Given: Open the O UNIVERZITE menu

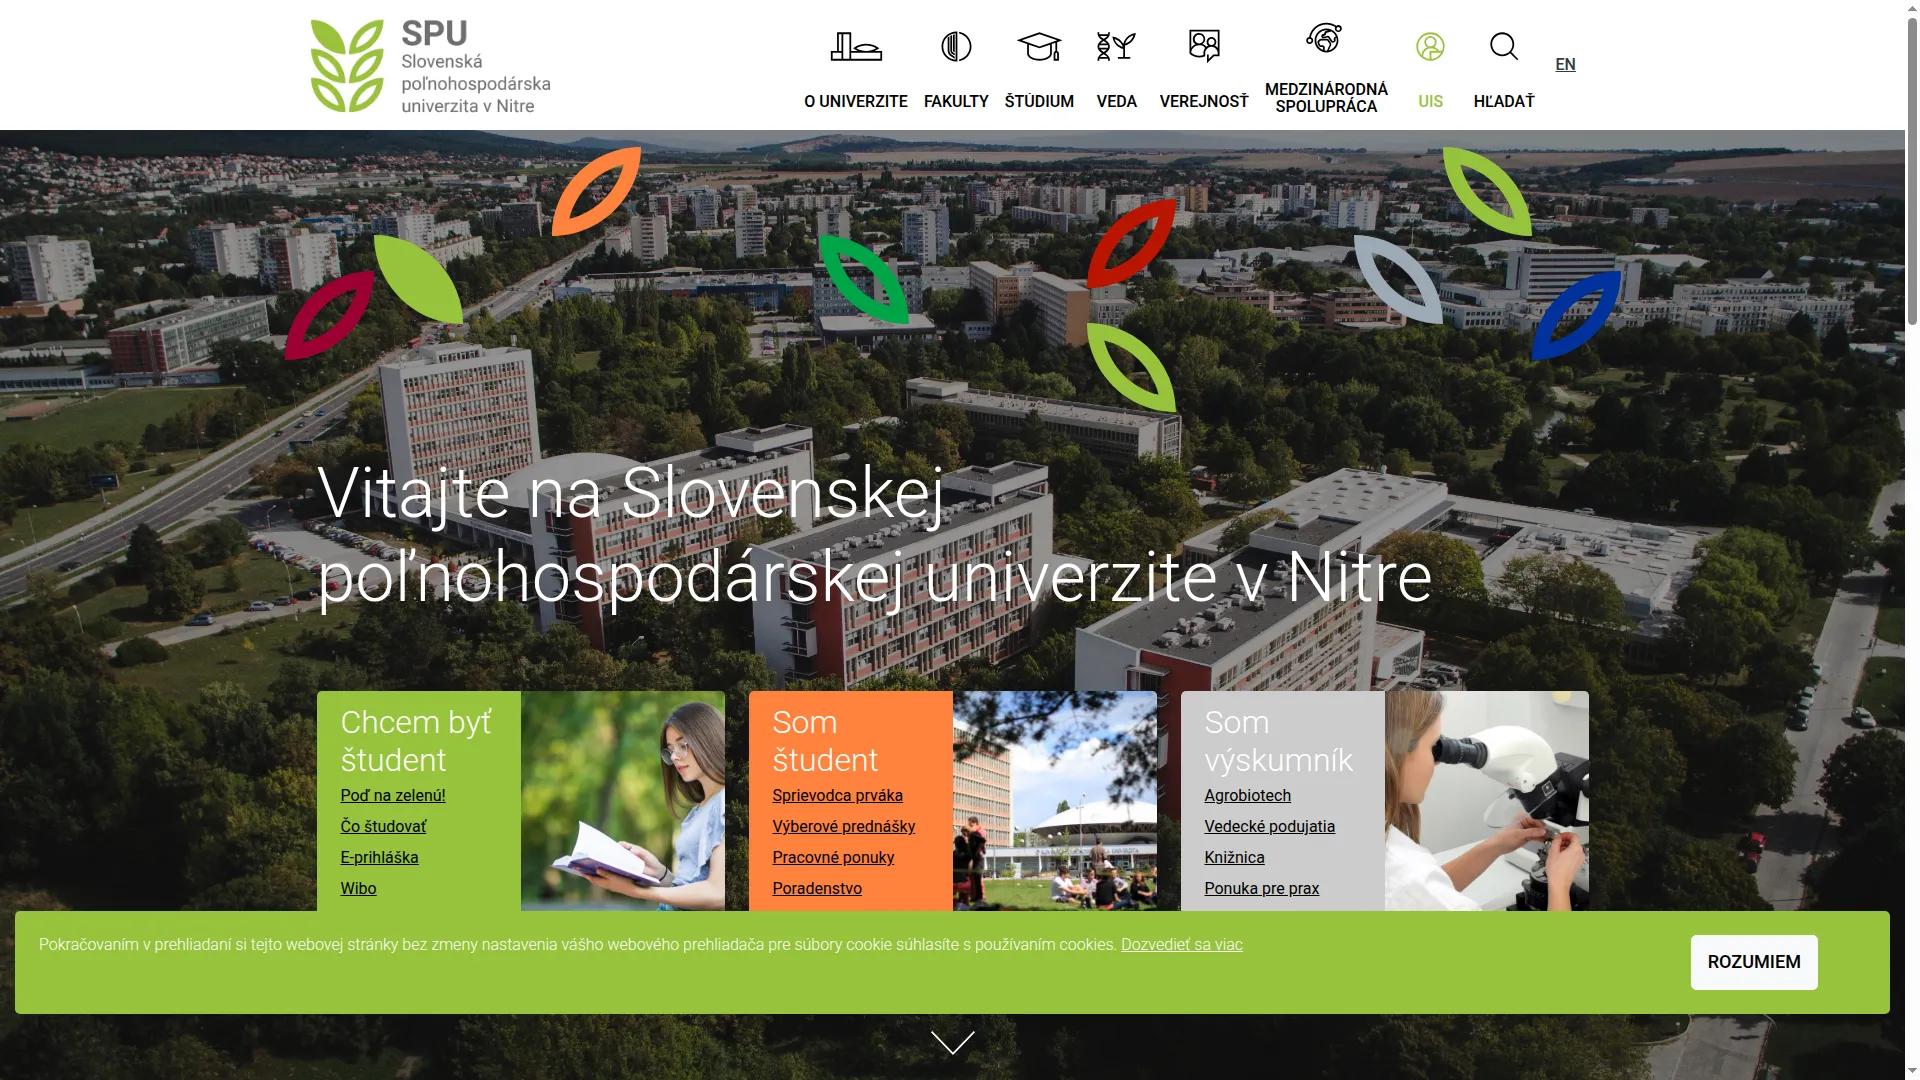Looking at the screenshot, I should pos(856,101).
